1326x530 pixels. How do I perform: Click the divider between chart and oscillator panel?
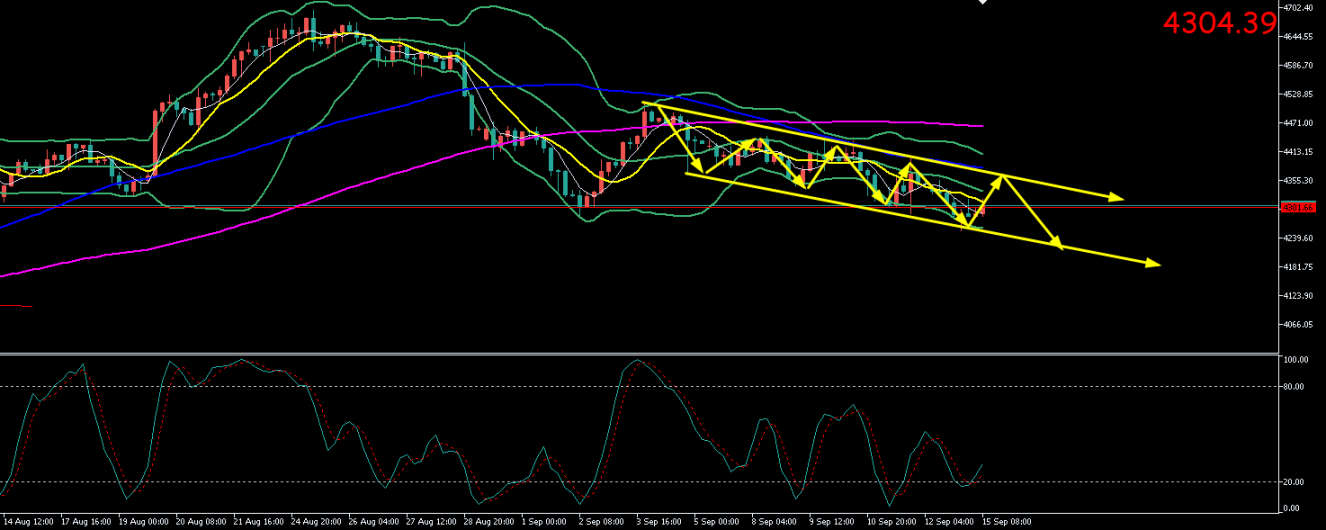coord(640,354)
